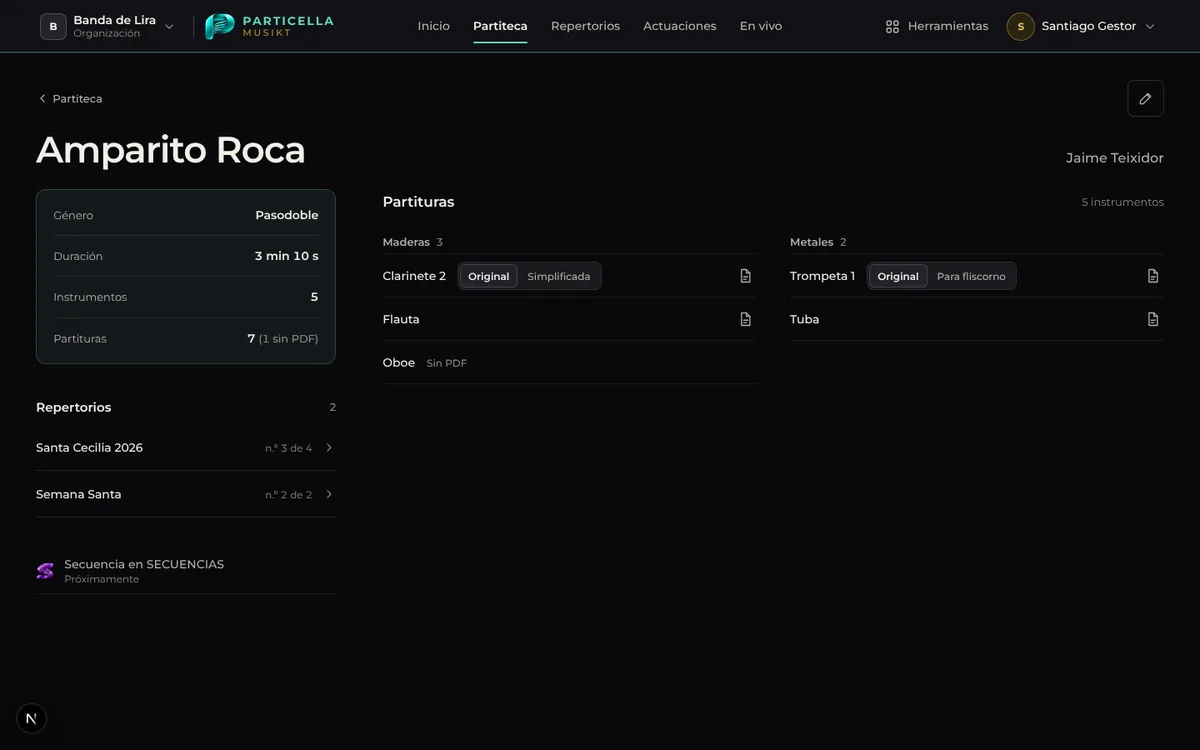
Task: Open the Tuba PDF document icon
Action: coord(1153,319)
